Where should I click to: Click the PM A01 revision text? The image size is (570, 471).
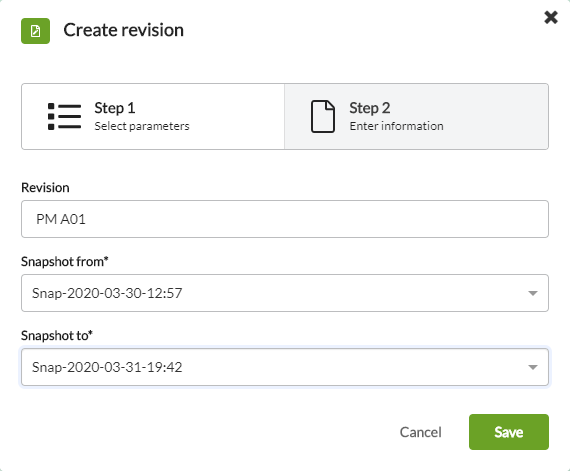[61, 219]
